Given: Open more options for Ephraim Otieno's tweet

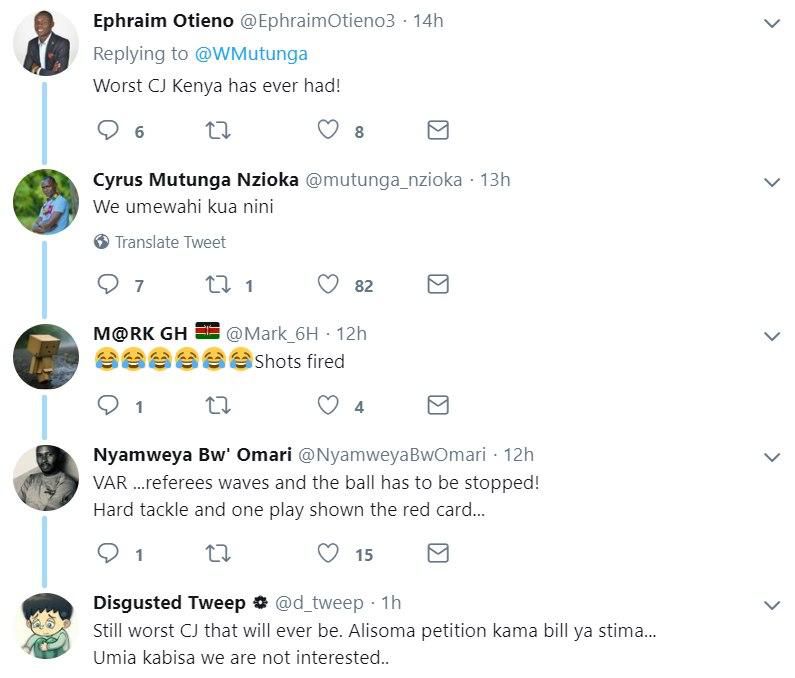Looking at the screenshot, I should [772, 22].
